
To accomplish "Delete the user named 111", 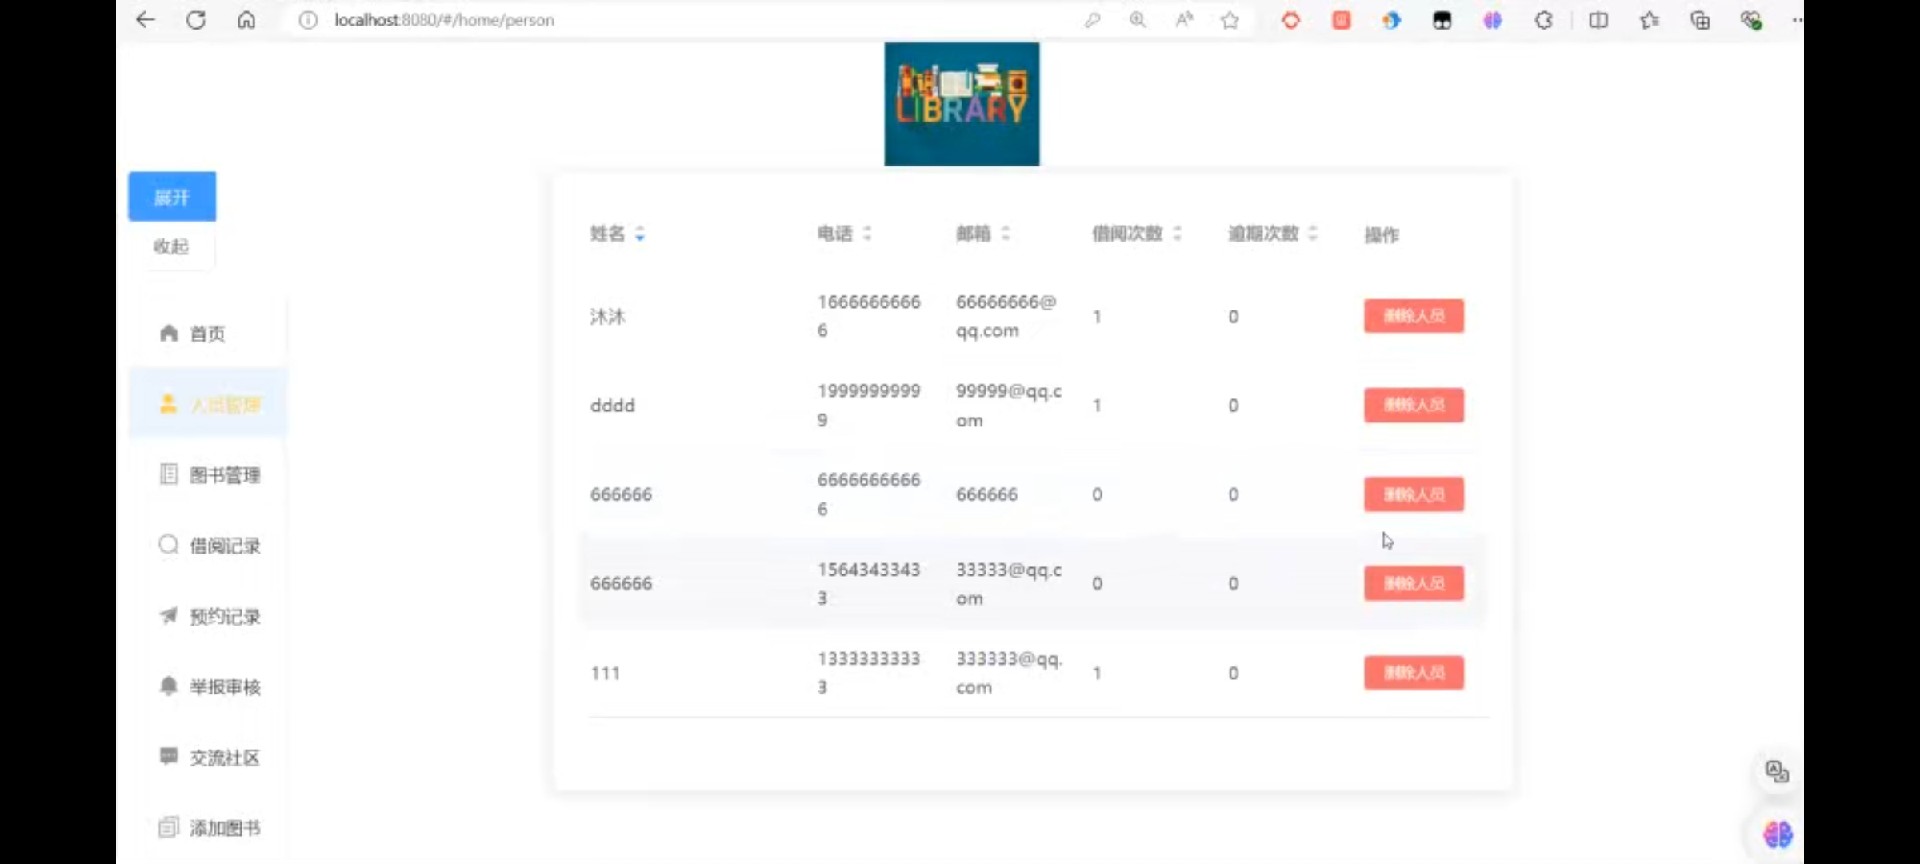I will (1413, 673).
